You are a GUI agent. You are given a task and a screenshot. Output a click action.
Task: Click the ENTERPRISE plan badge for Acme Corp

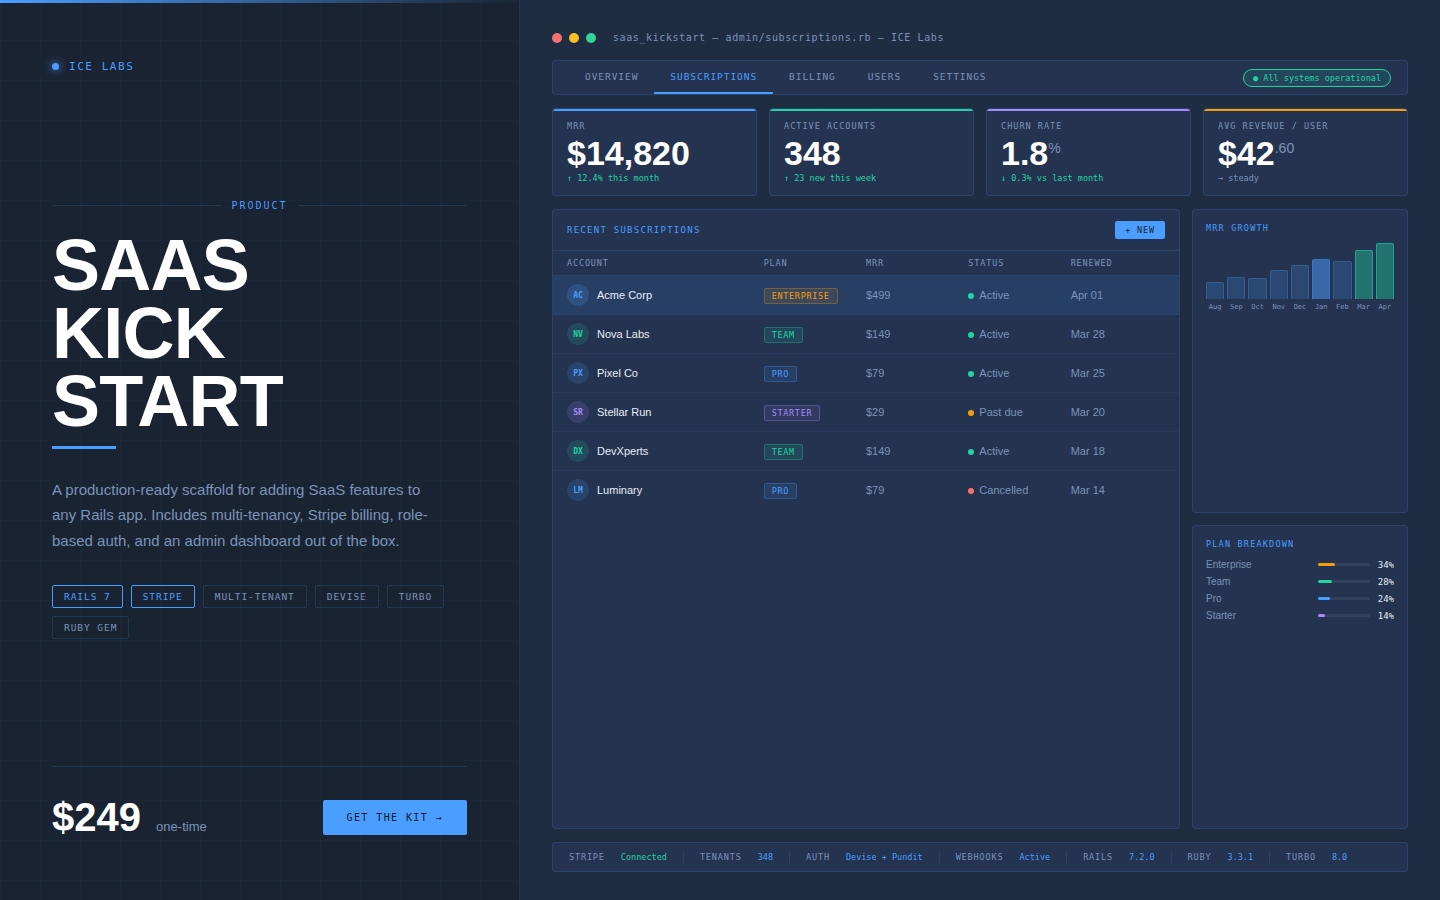(800, 295)
